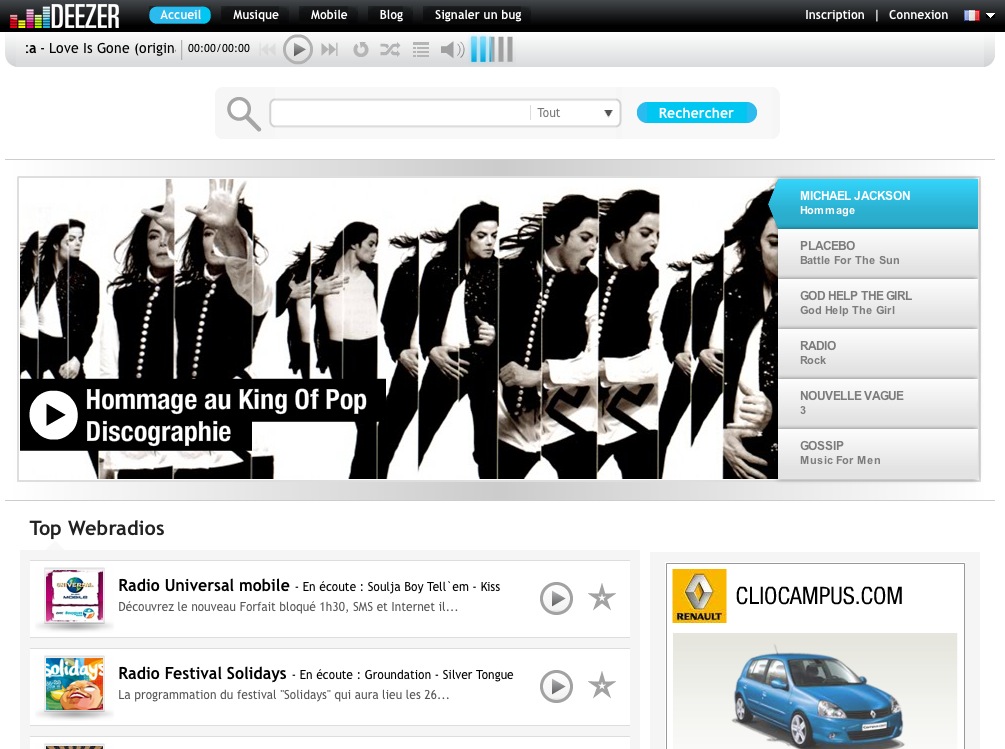Select Signaler un bug
This screenshot has width=1005, height=749.
[478, 15]
